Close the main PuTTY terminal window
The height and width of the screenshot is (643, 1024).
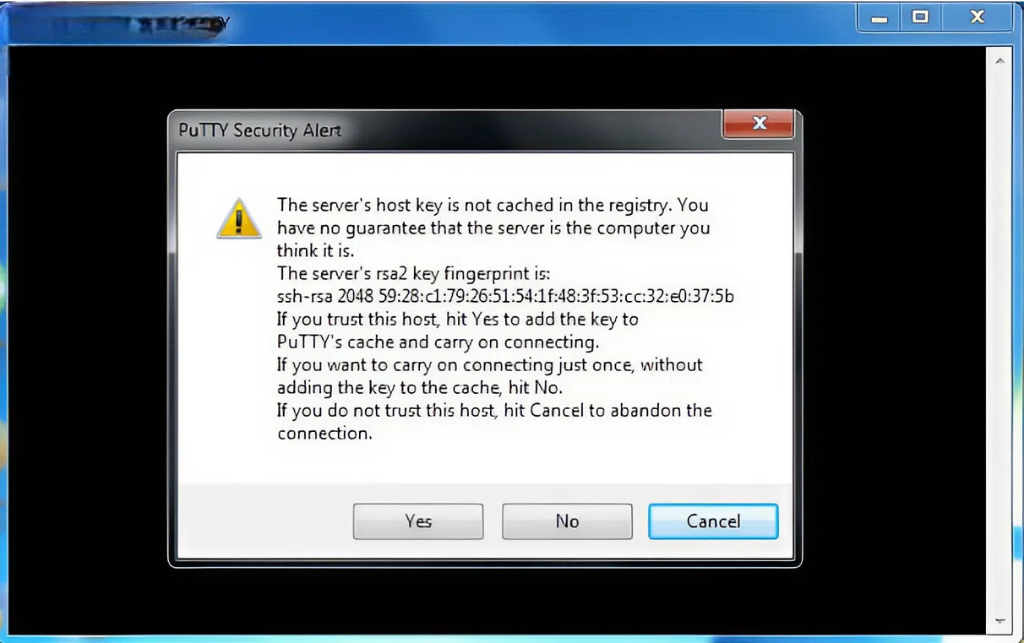click(977, 18)
